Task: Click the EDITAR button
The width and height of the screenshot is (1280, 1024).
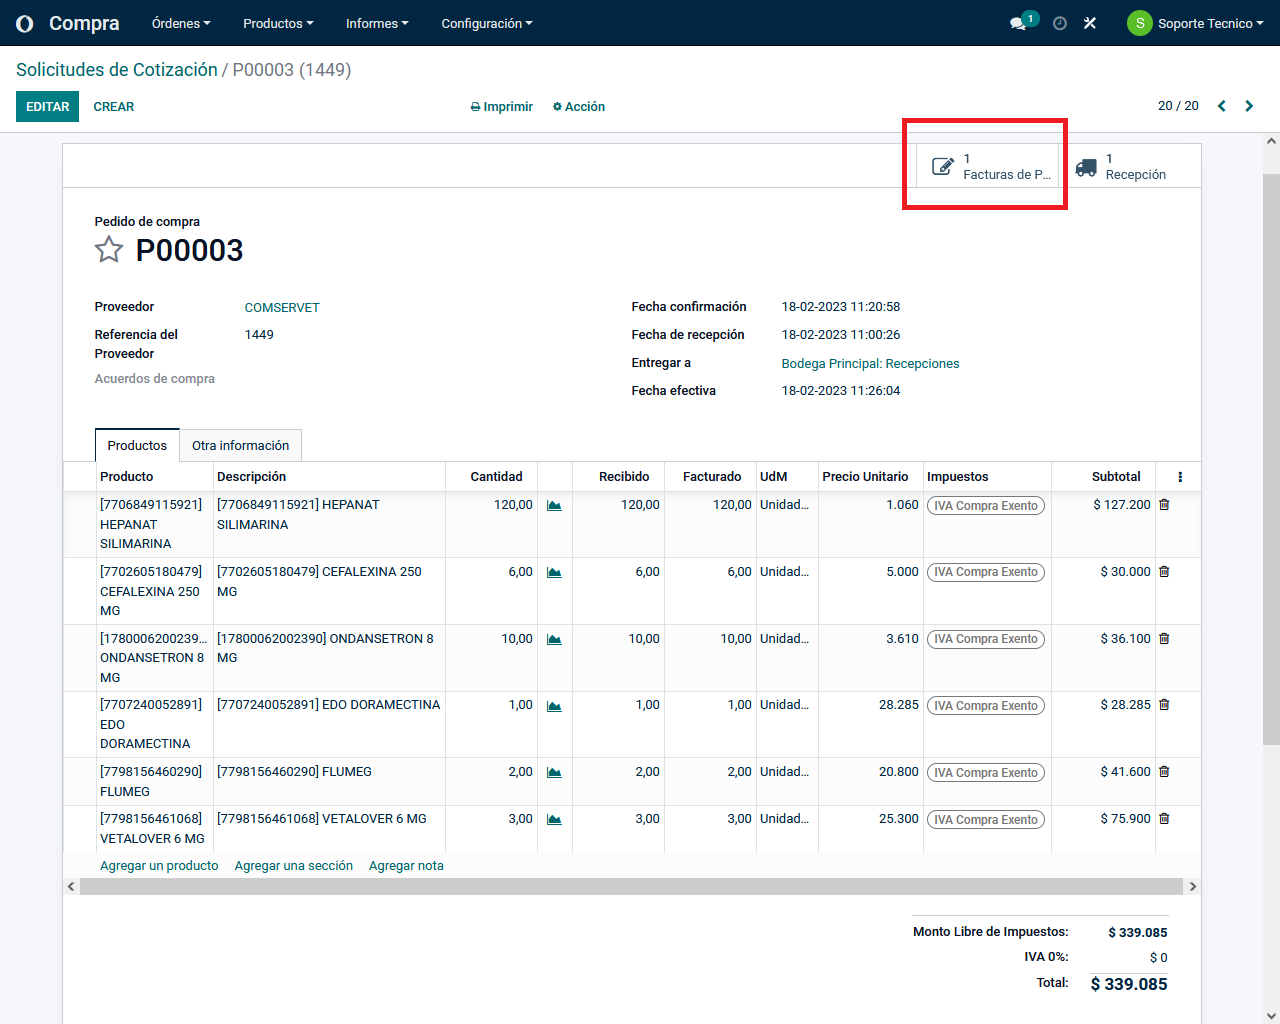Action: 47,107
